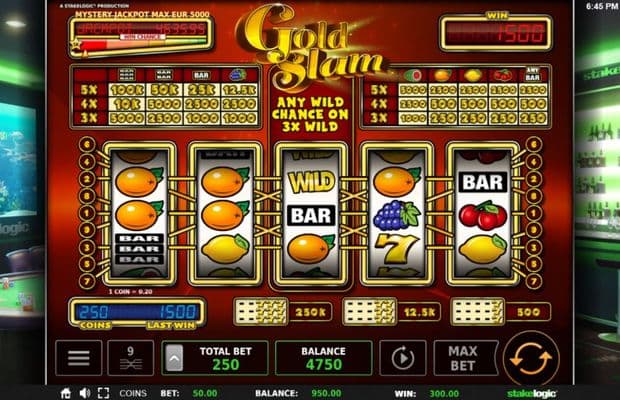Click the stakelogic logo link
Viewport: 620px width, 400px height.
tap(532, 393)
